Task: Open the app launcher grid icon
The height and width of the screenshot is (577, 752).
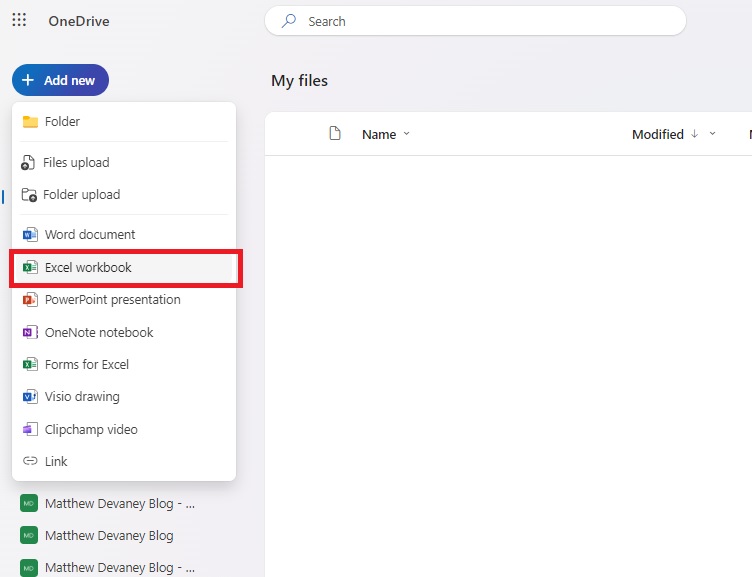Action: coord(19,20)
